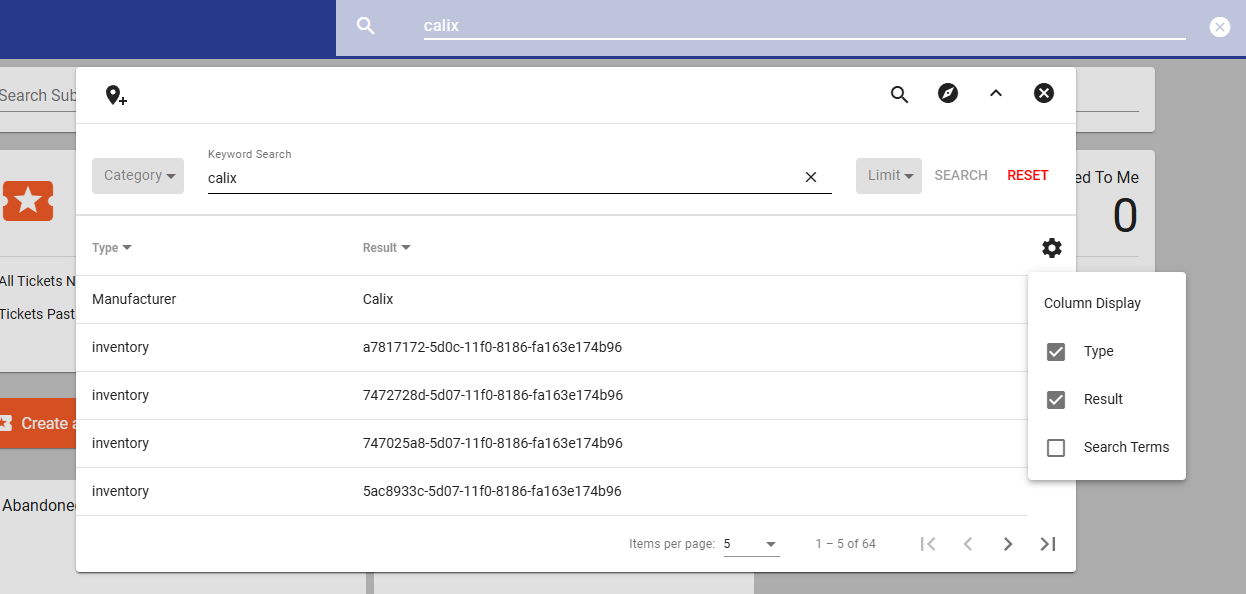Click the Column Display heading

1092,304
